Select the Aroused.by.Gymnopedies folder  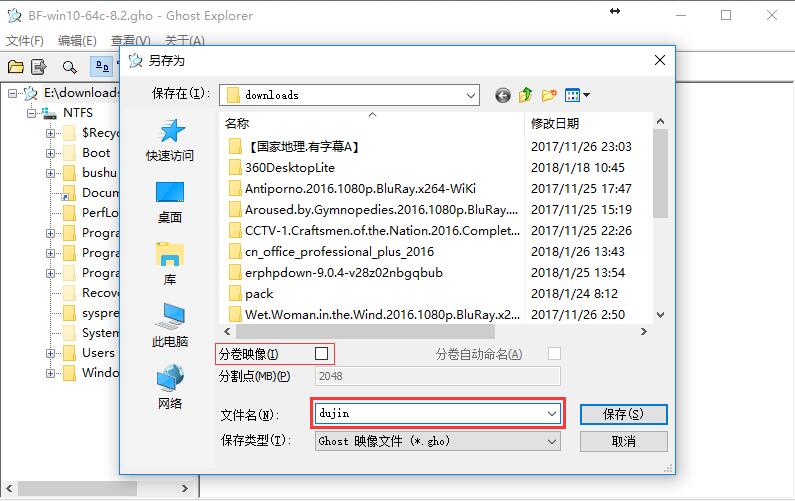(x=373, y=210)
